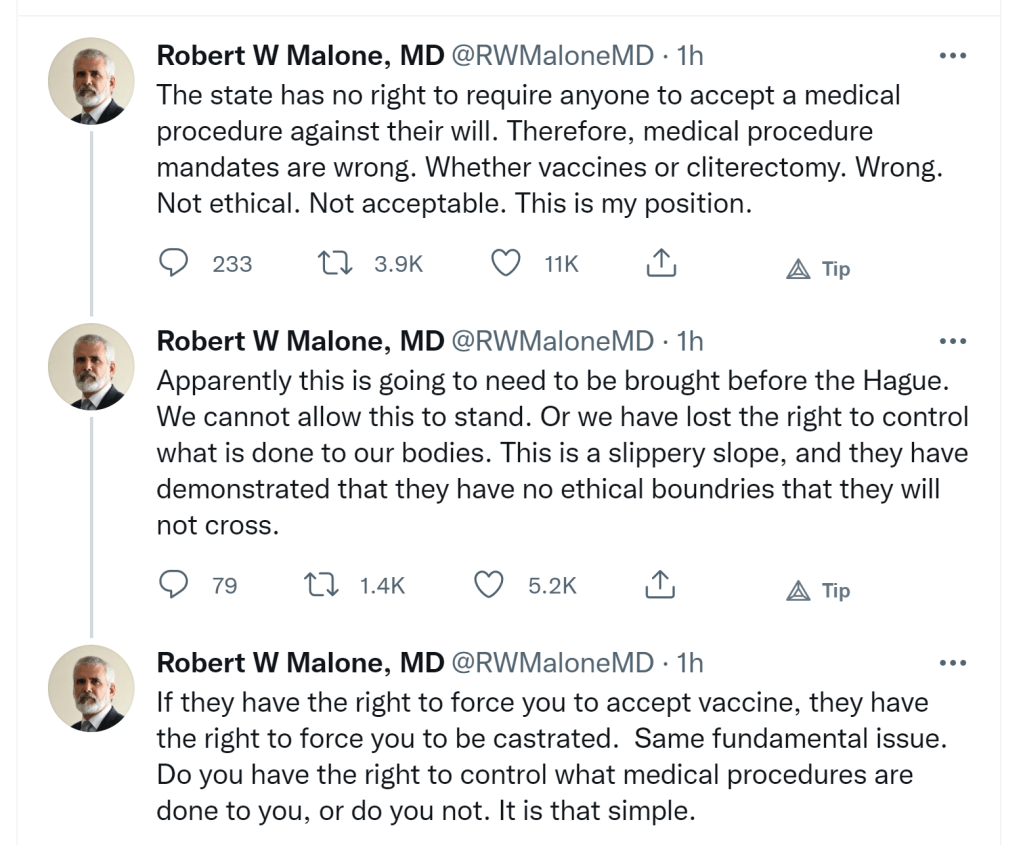Open more options on the castration tweet

[x=954, y=663]
